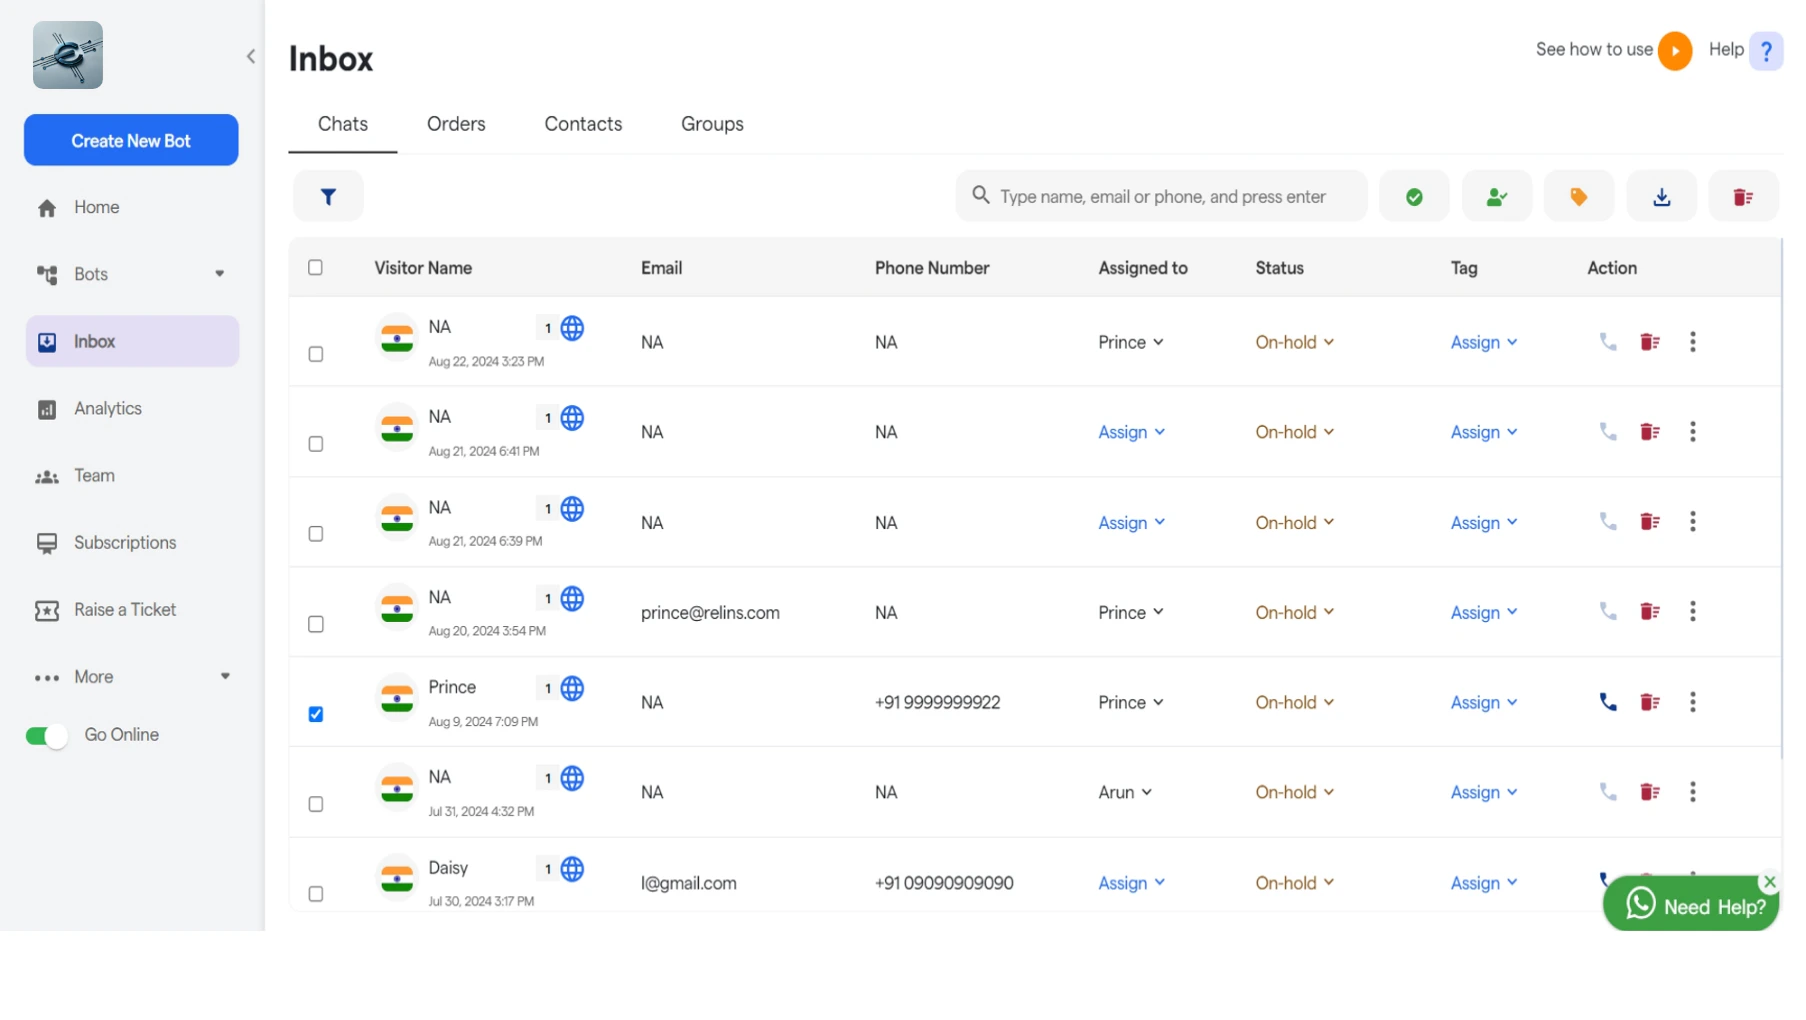Switch to the Orders tab
1806x1020 pixels.
456,124
